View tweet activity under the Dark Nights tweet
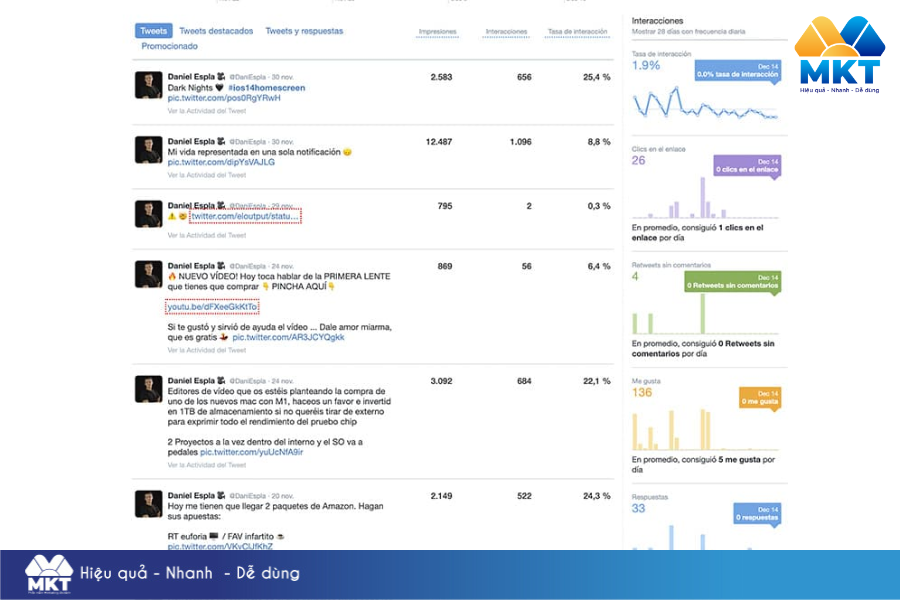 [x=206, y=111]
